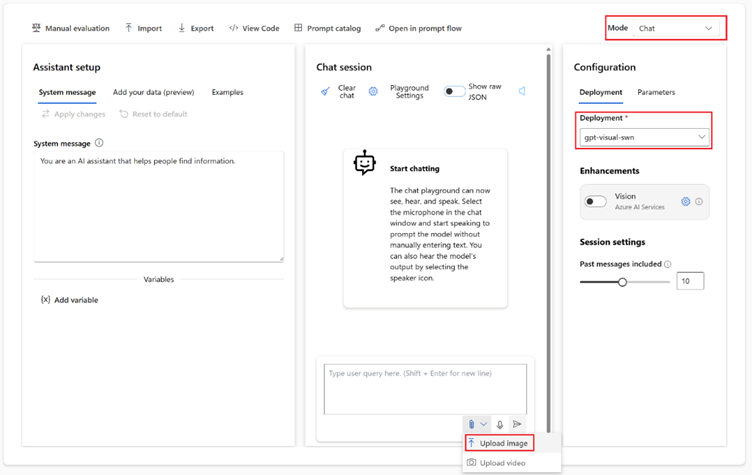
Task: Open the Mode dropdown set to Chat
Action: coord(675,28)
